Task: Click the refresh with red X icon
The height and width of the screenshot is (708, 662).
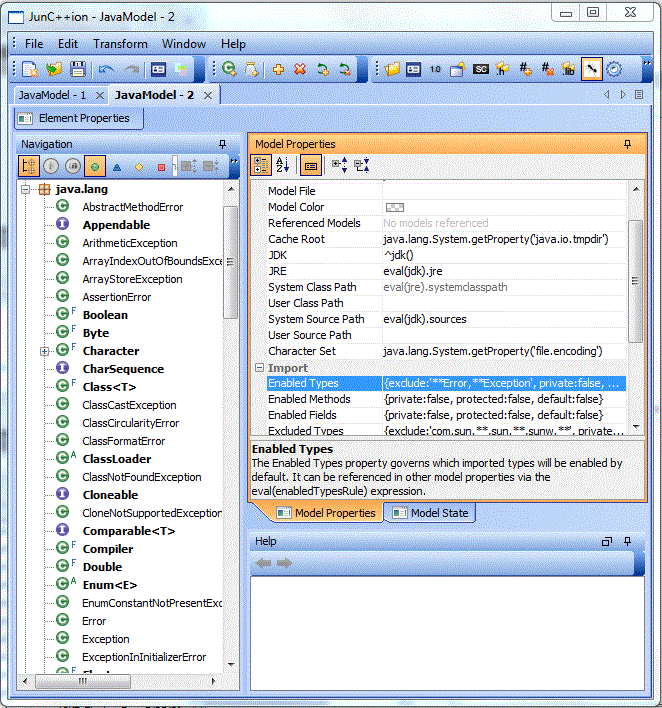Action: point(345,69)
